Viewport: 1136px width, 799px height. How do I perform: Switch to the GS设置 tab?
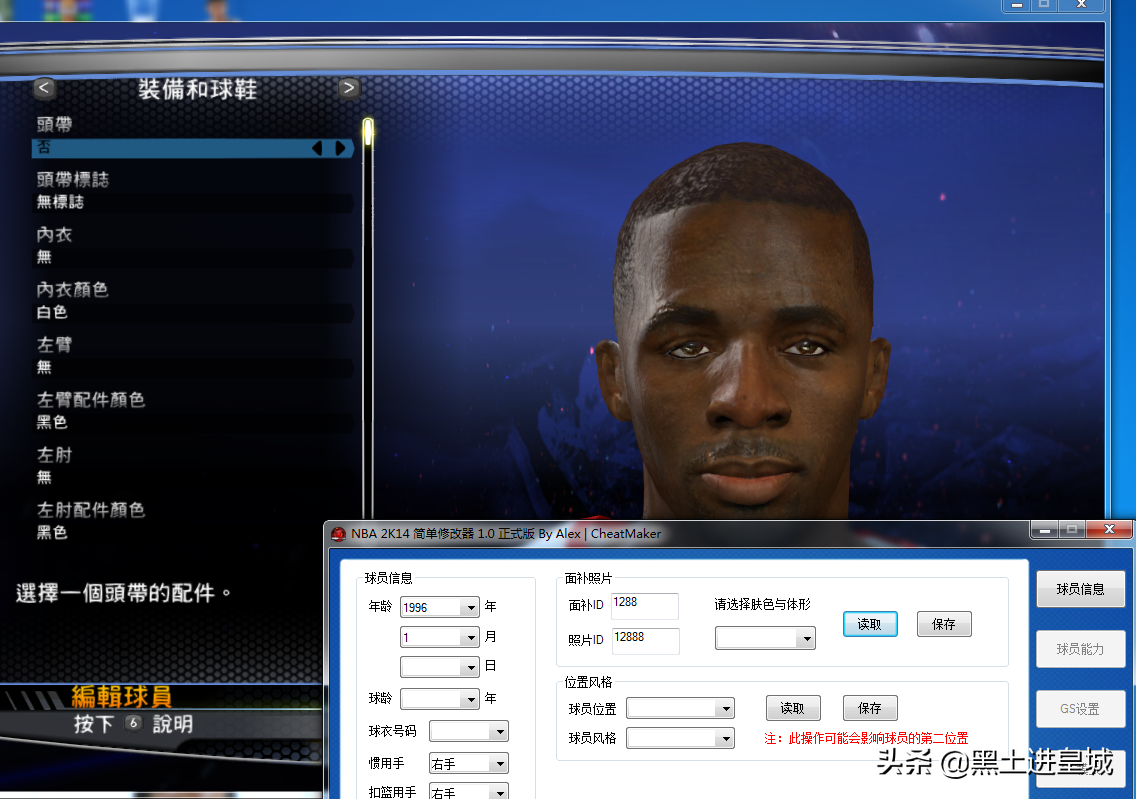pos(1081,708)
